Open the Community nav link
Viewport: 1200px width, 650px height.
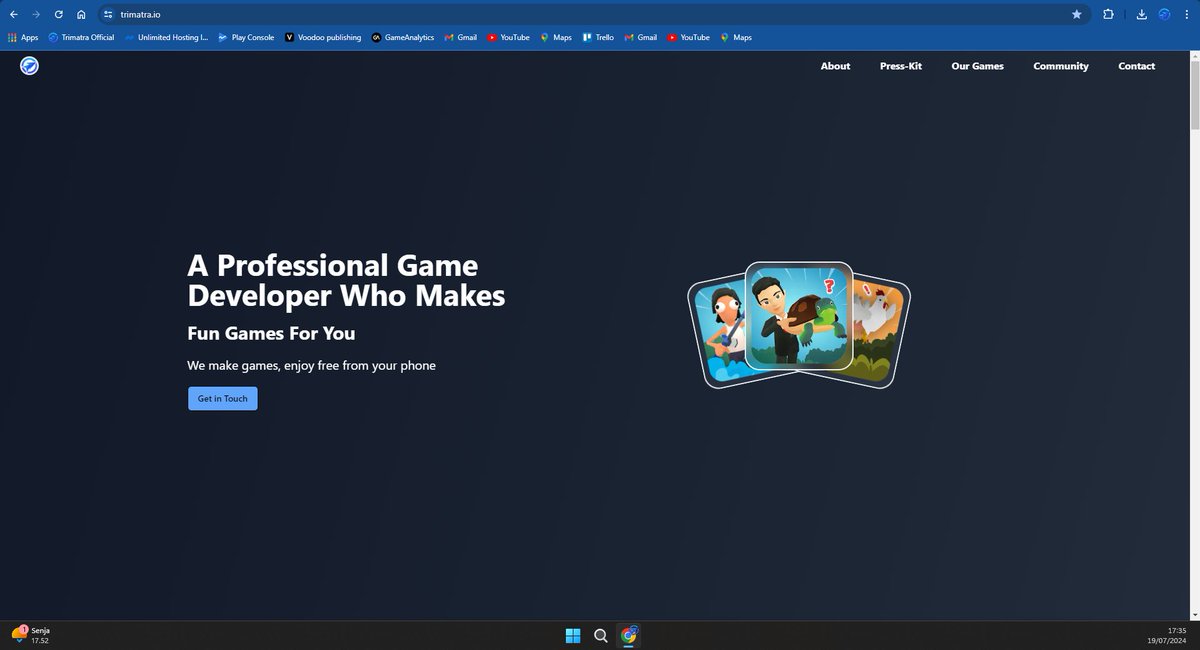[1061, 66]
